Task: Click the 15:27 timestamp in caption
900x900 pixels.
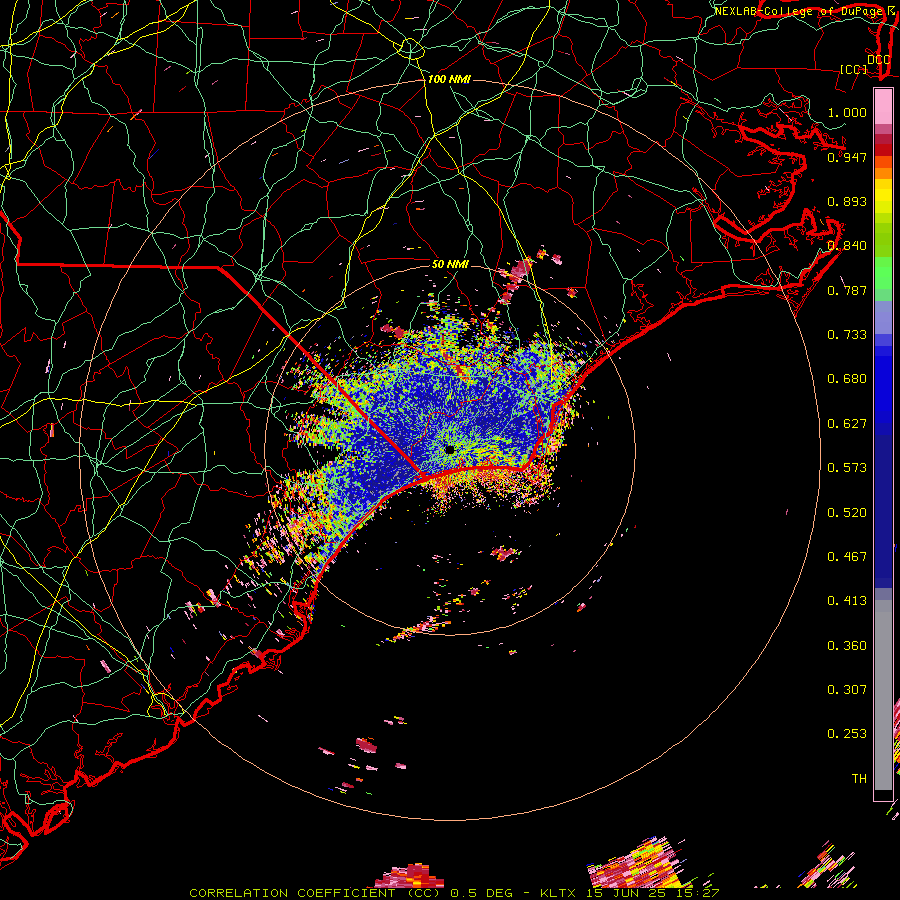Action: pos(696,893)
